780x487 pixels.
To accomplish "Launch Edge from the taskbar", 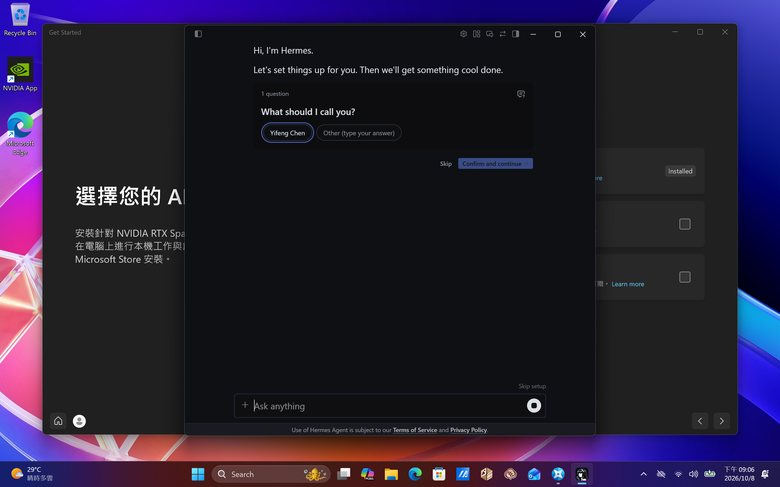I will 415,474.
